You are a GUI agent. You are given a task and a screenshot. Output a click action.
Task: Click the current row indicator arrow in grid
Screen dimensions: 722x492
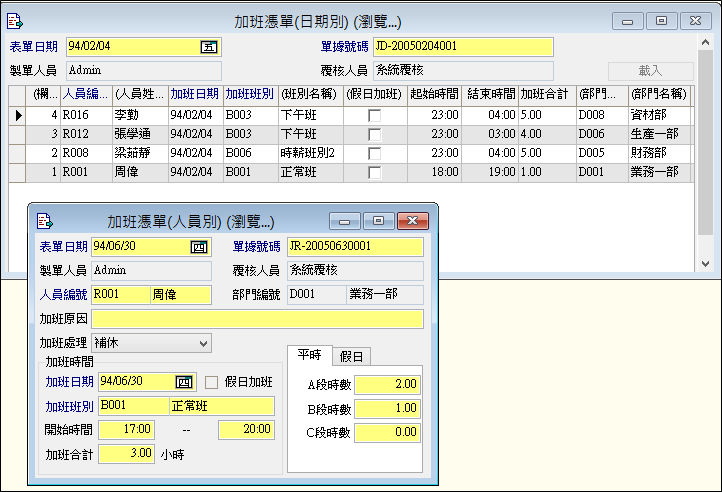18,116
